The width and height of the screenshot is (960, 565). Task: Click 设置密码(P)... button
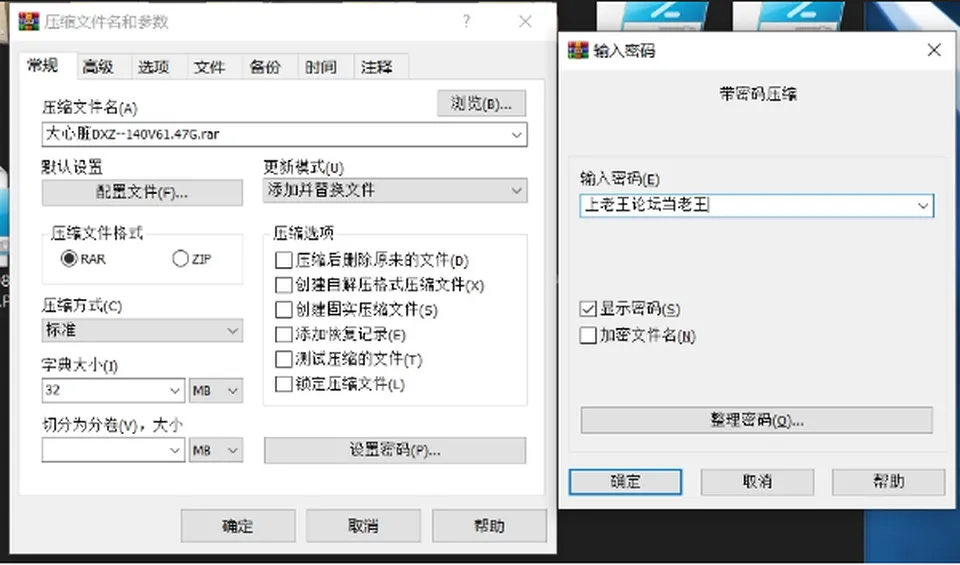click(395, 450)
